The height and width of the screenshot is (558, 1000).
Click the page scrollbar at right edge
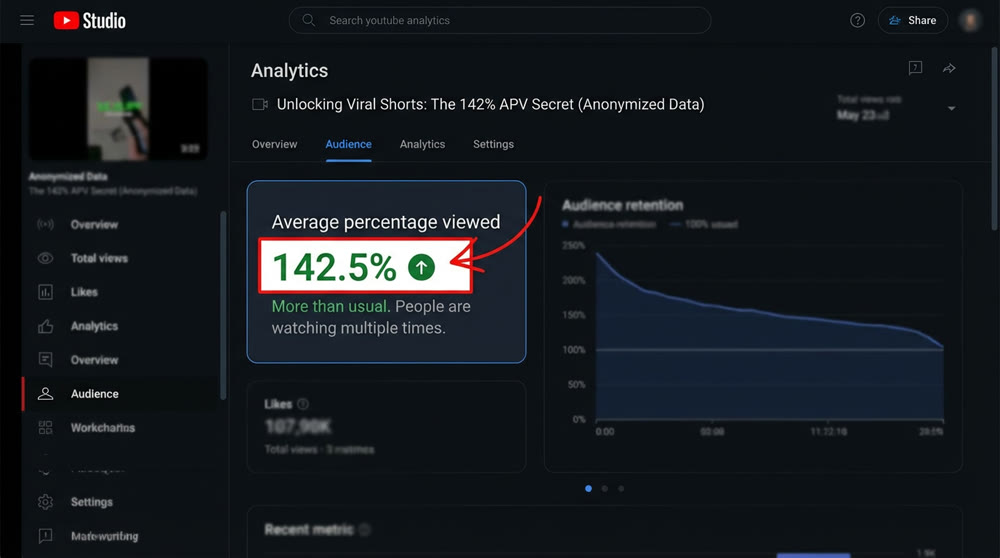996,137
